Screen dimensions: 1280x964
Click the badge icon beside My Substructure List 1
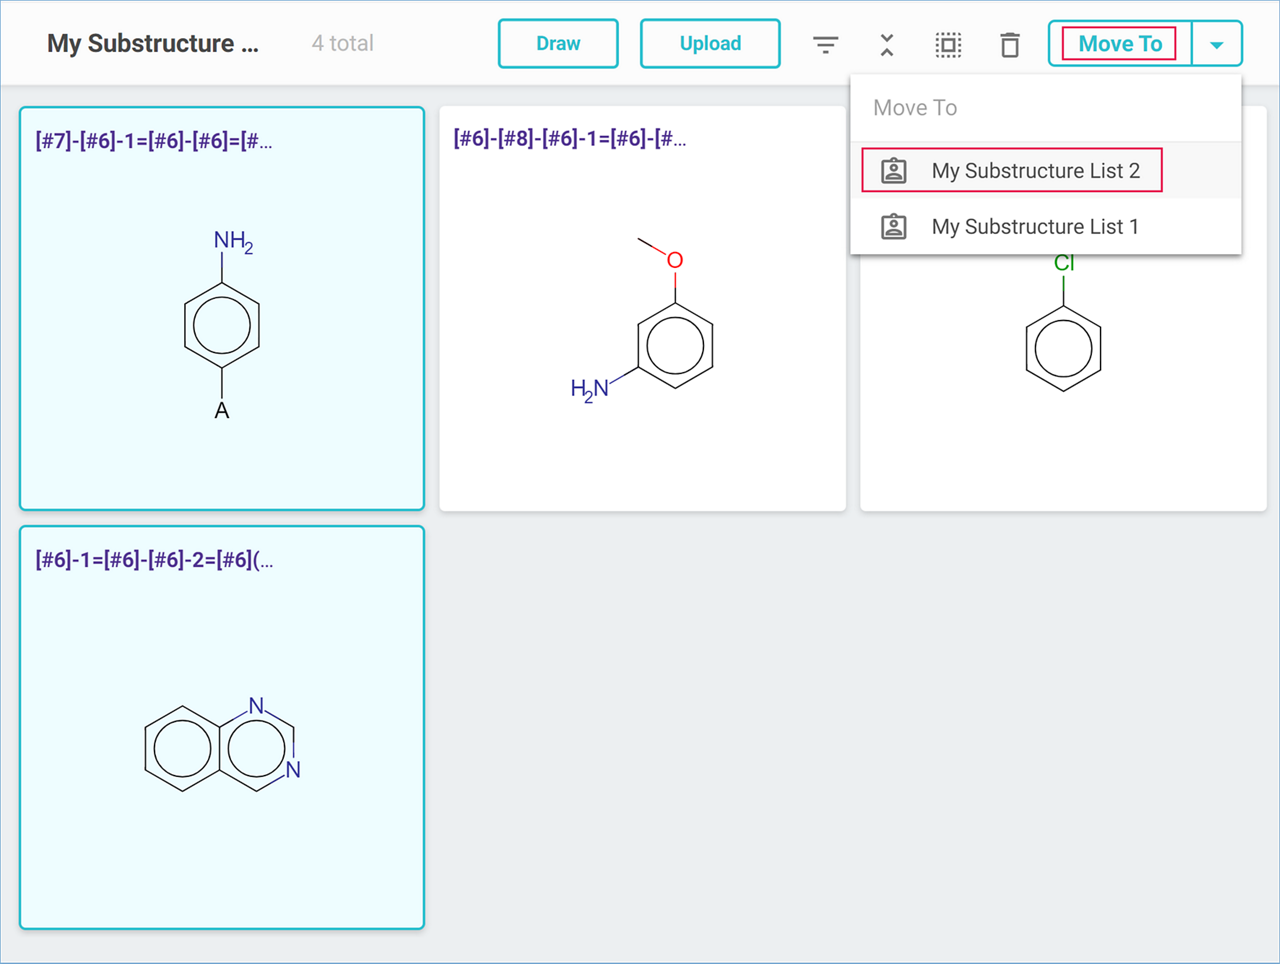pyautogui.click(x=894, y=227)
